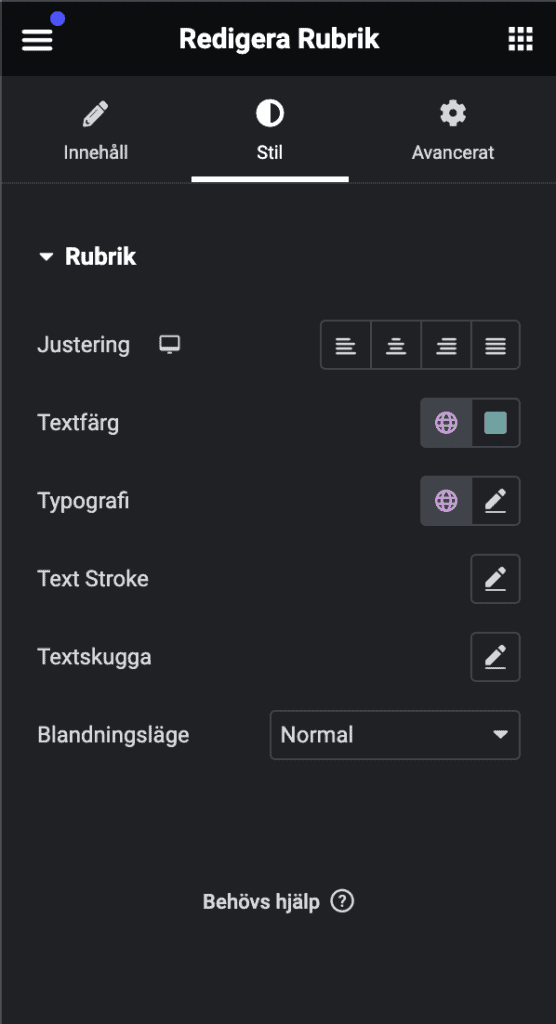Open the hamburger menu icon

pos(37,39)
